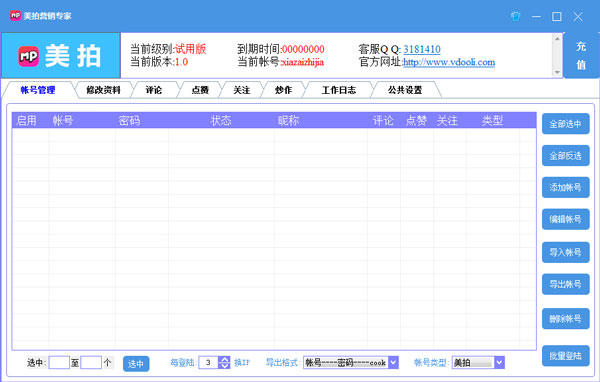Click the skin/theme shirt icon in title bar
This screenshot has width=600, height=382.
click(x=515, y=16)
